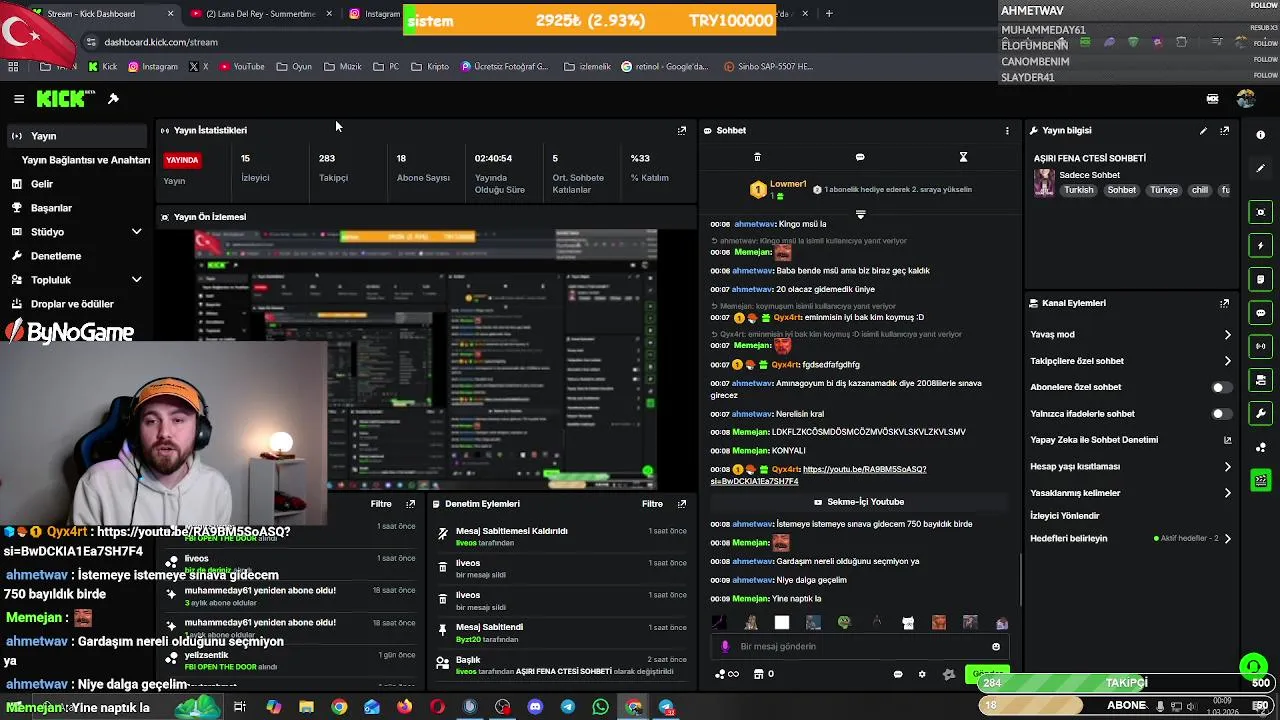Toggle Yalnızca ifadelerle sohbet switch

tap(1222, 413)
